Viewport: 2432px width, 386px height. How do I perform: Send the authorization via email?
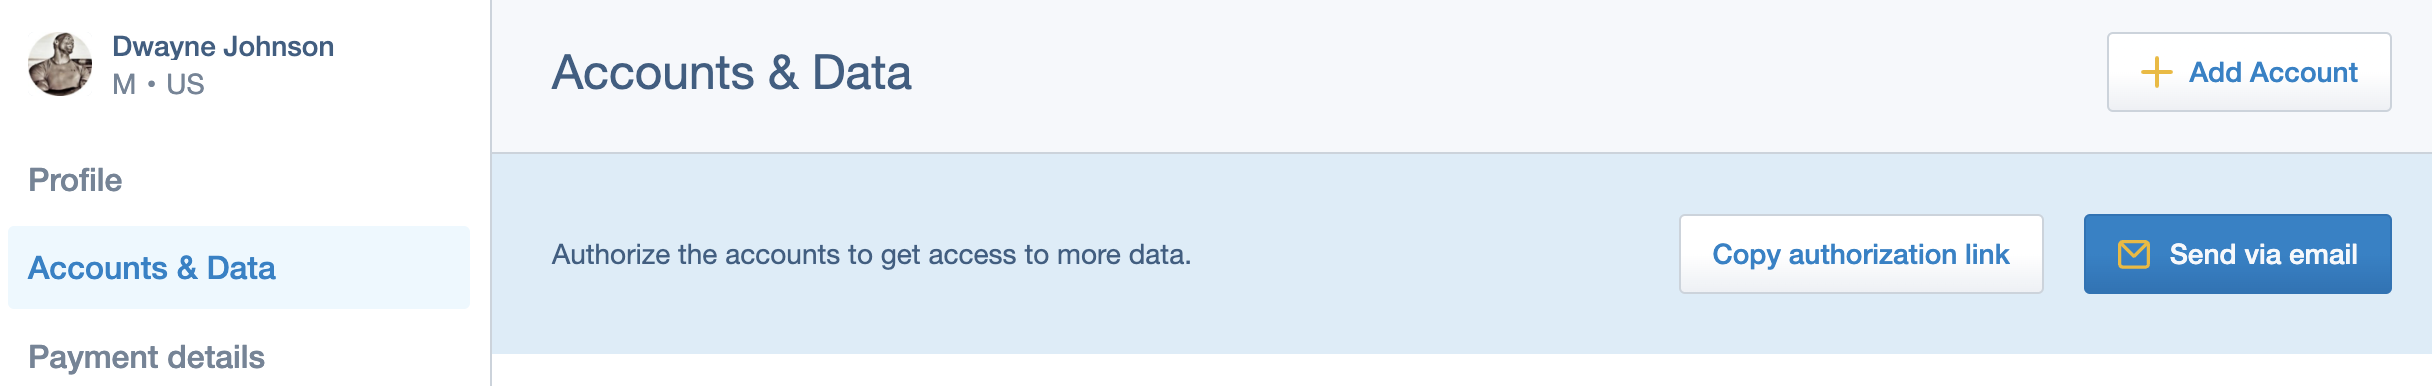tap(2237, 254)
